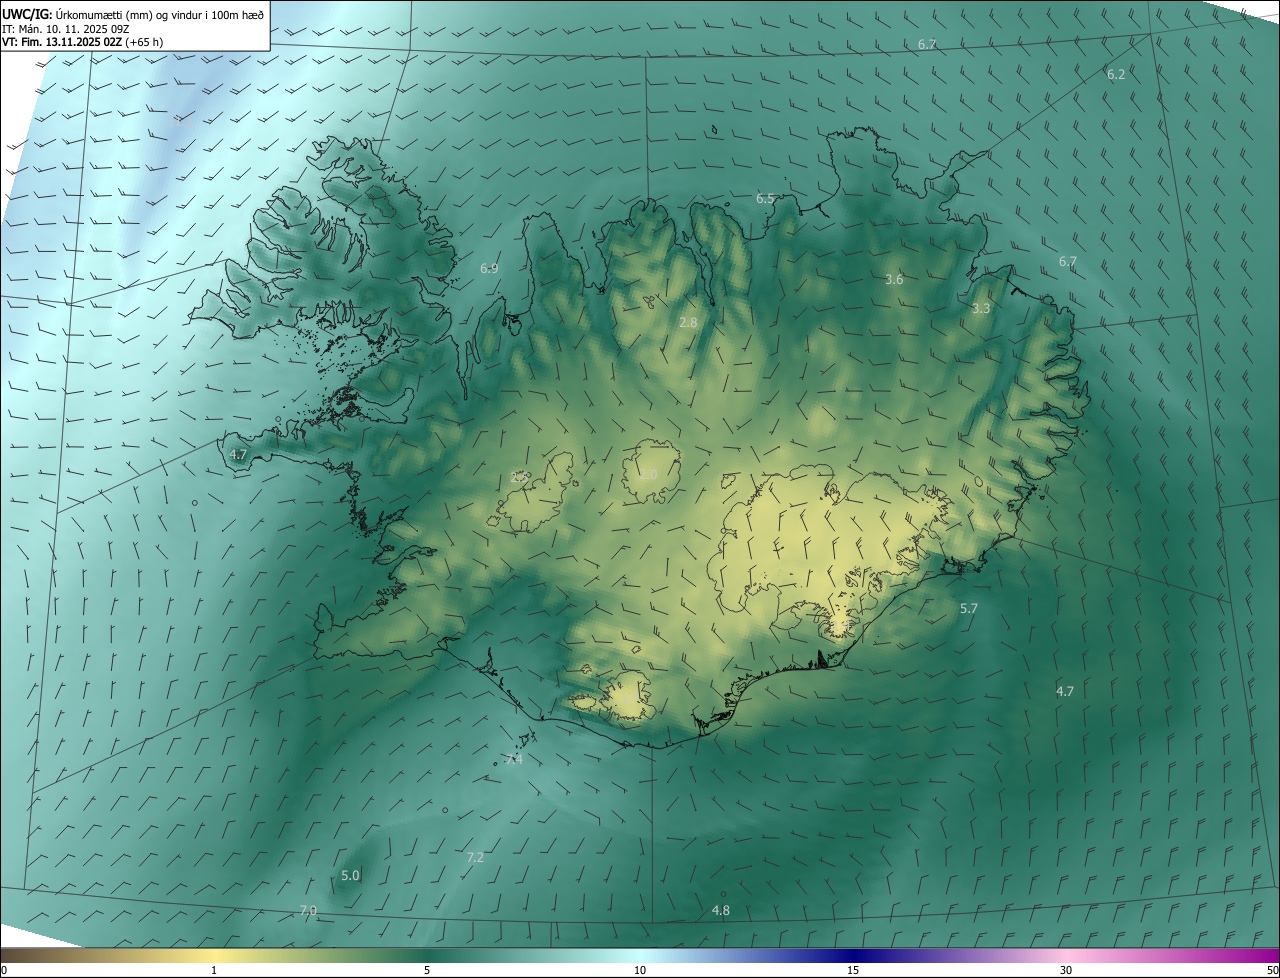Click the 50 tick label on the color scale
The height and width of the screenshot is (978, 1280).
click(1272, 970)
